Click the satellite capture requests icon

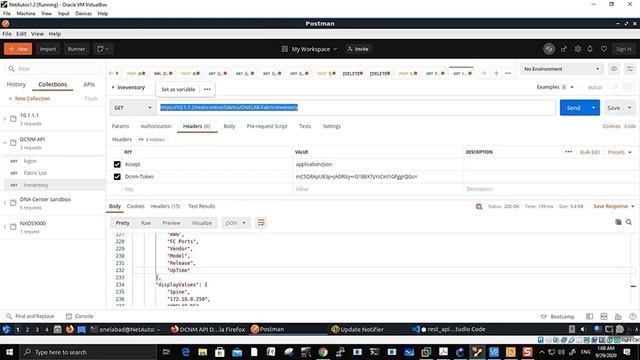(x=564, y=49)
